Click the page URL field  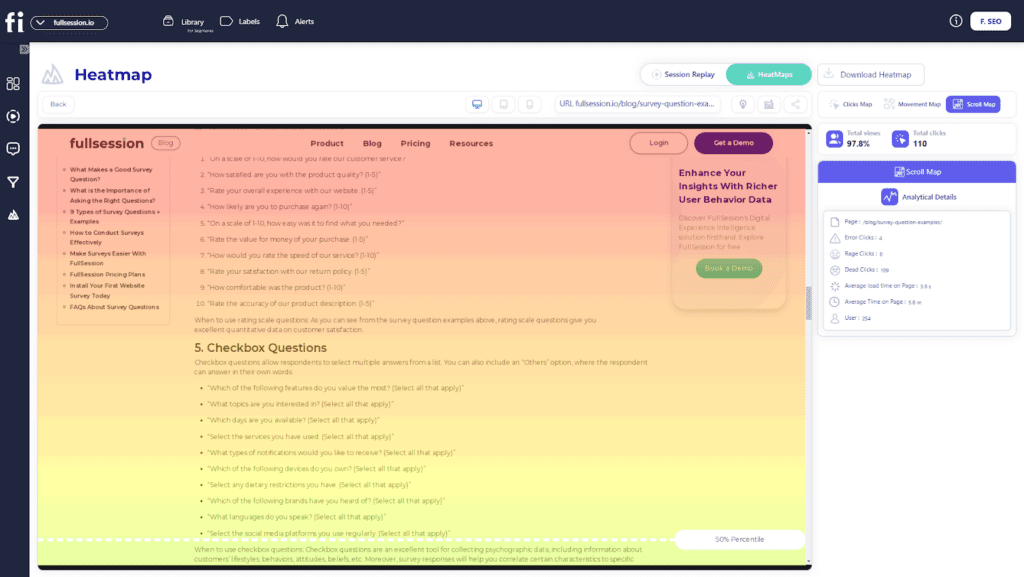pos(637,104)
